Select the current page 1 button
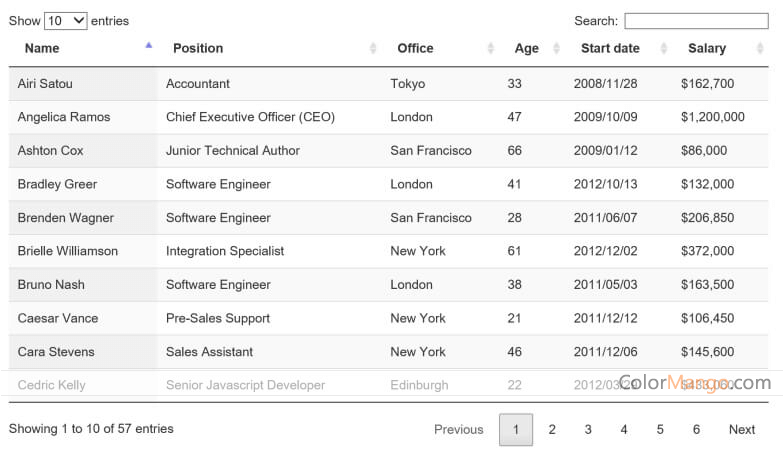This screenshot has height=454, width=783. pyautogui.click(x=516, y=429)
